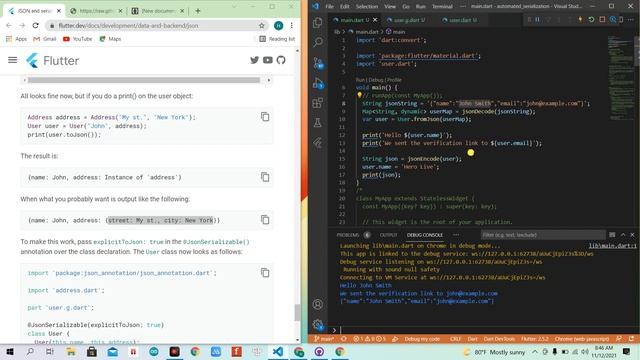Image resolution: width=640 pixels, height=360 pixels.
Task: Switch to the user.g.dart editor tab
Action: [x=406, y=20]
